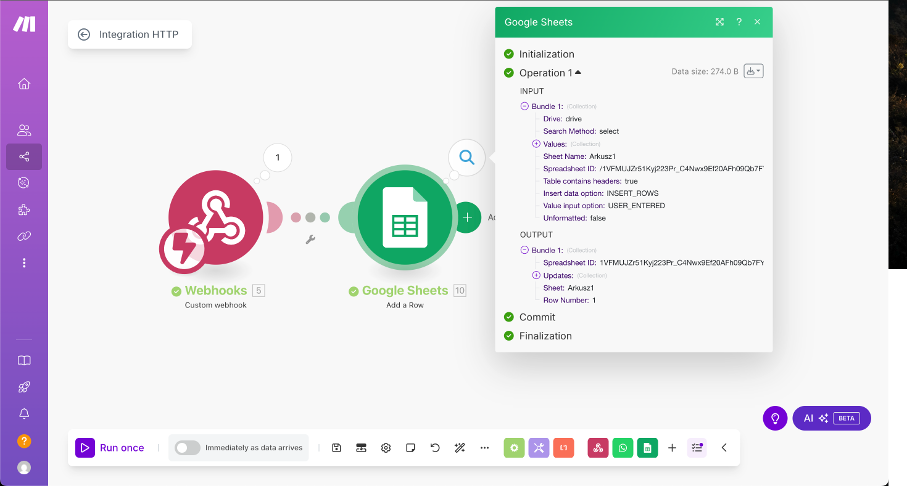Image resolution: width=908 pixels, height=486 pixels.
Task: Open the checklist icon in the toolbar
Action: pos(697,448)
